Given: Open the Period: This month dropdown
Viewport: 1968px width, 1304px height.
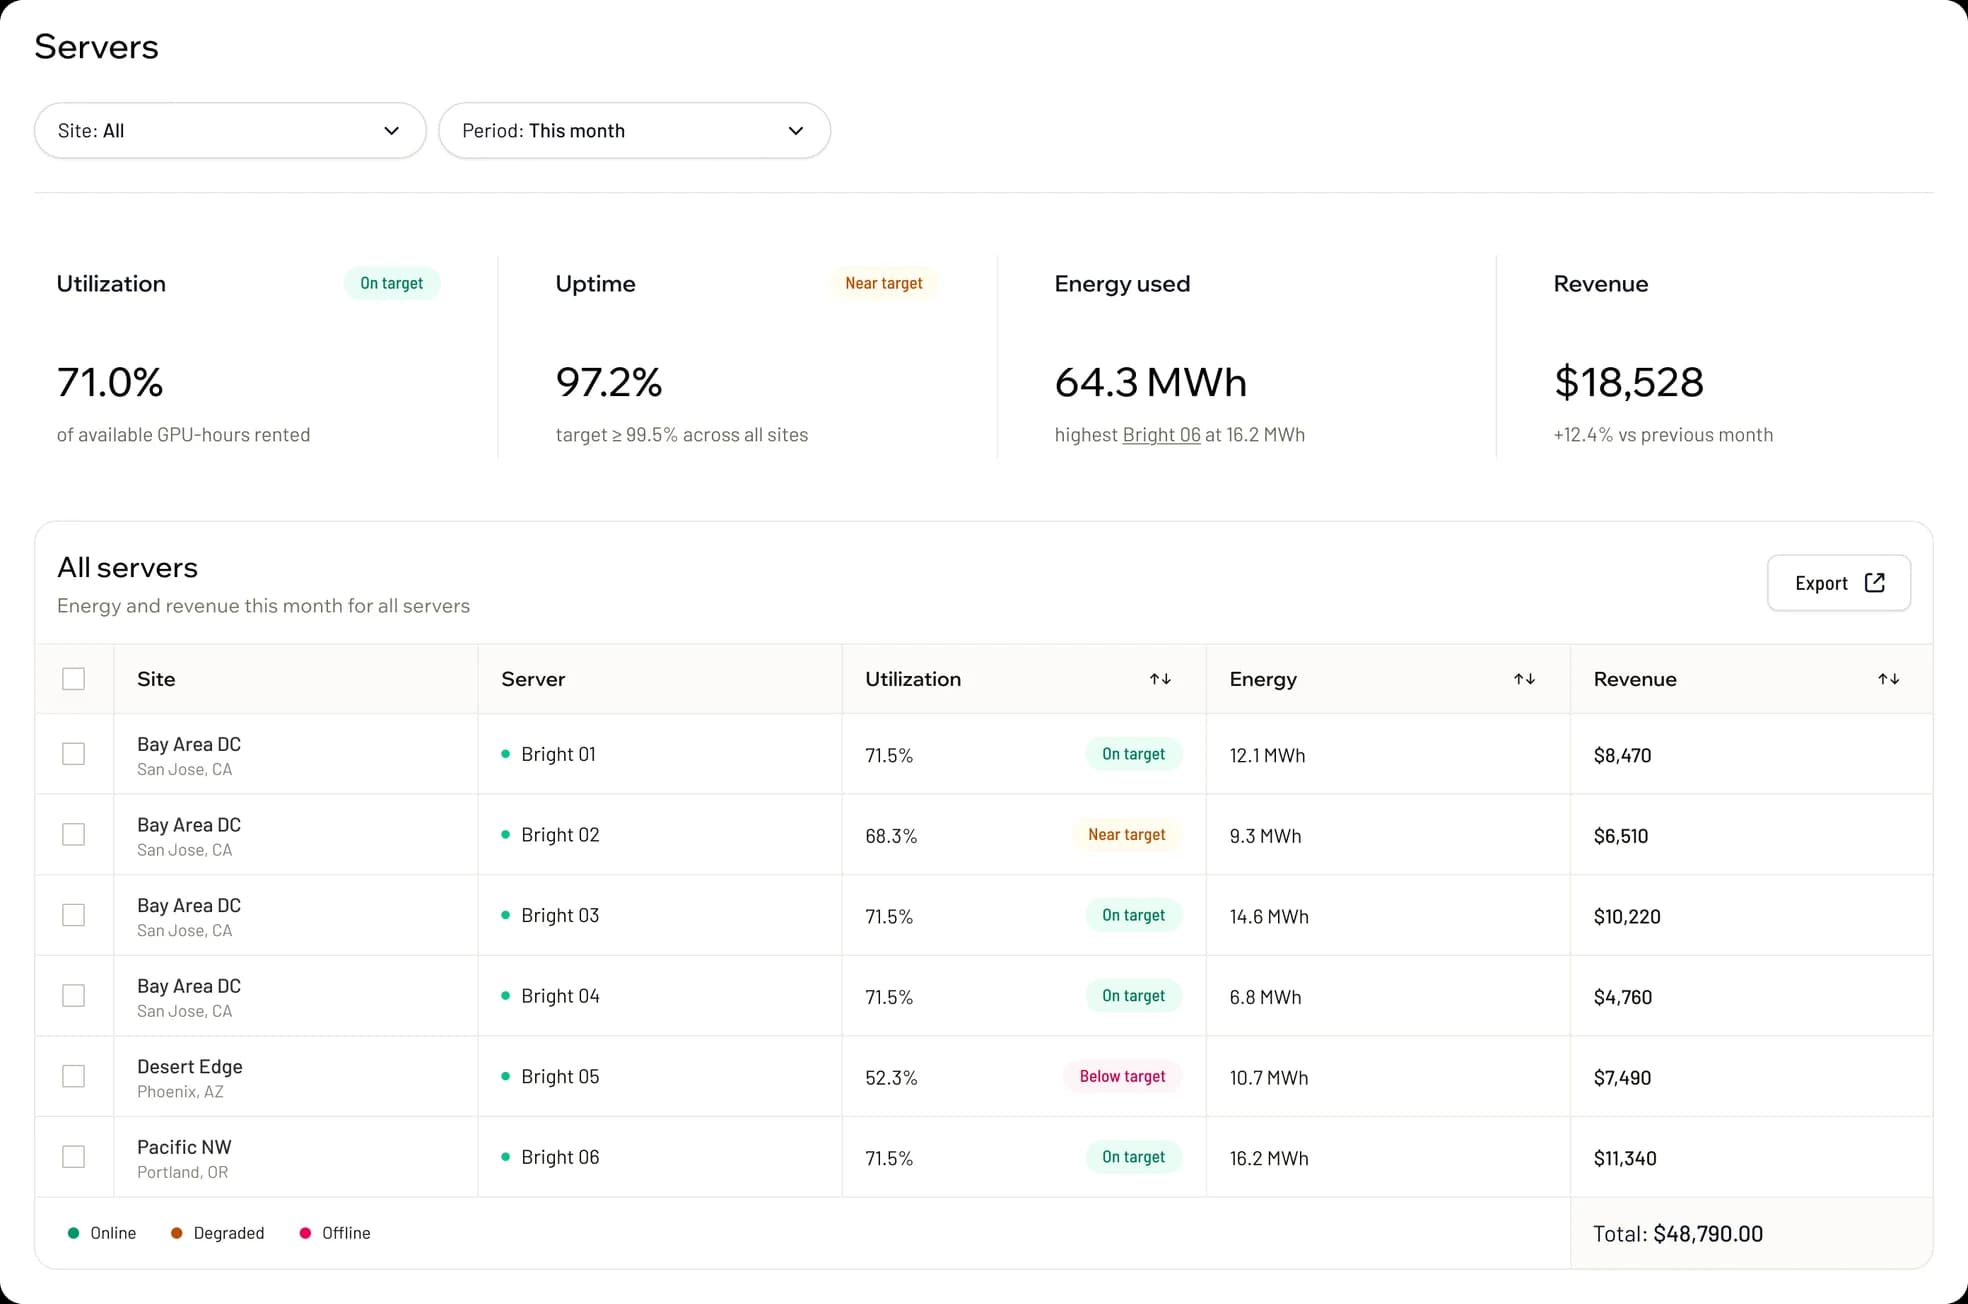Looking at the screenshot, I should pos(634,130).
